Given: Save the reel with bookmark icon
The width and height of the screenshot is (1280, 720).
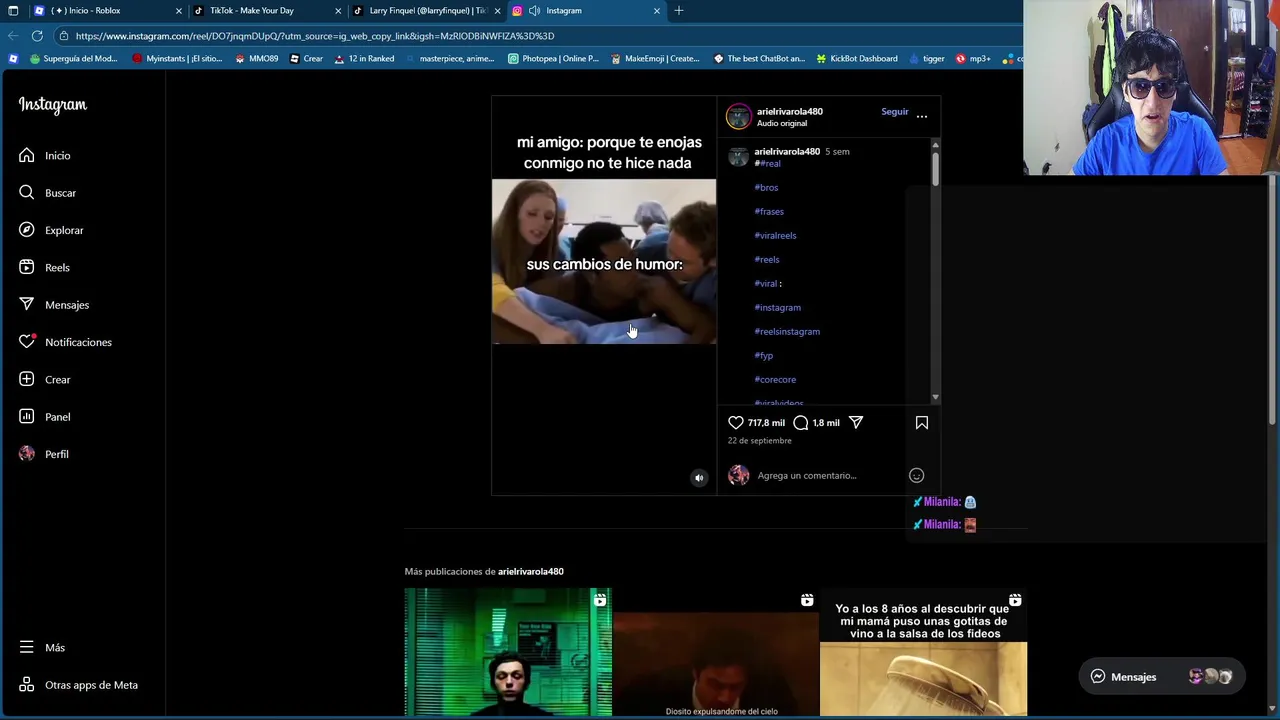Looking at the screenshot, I should (922, 423).
